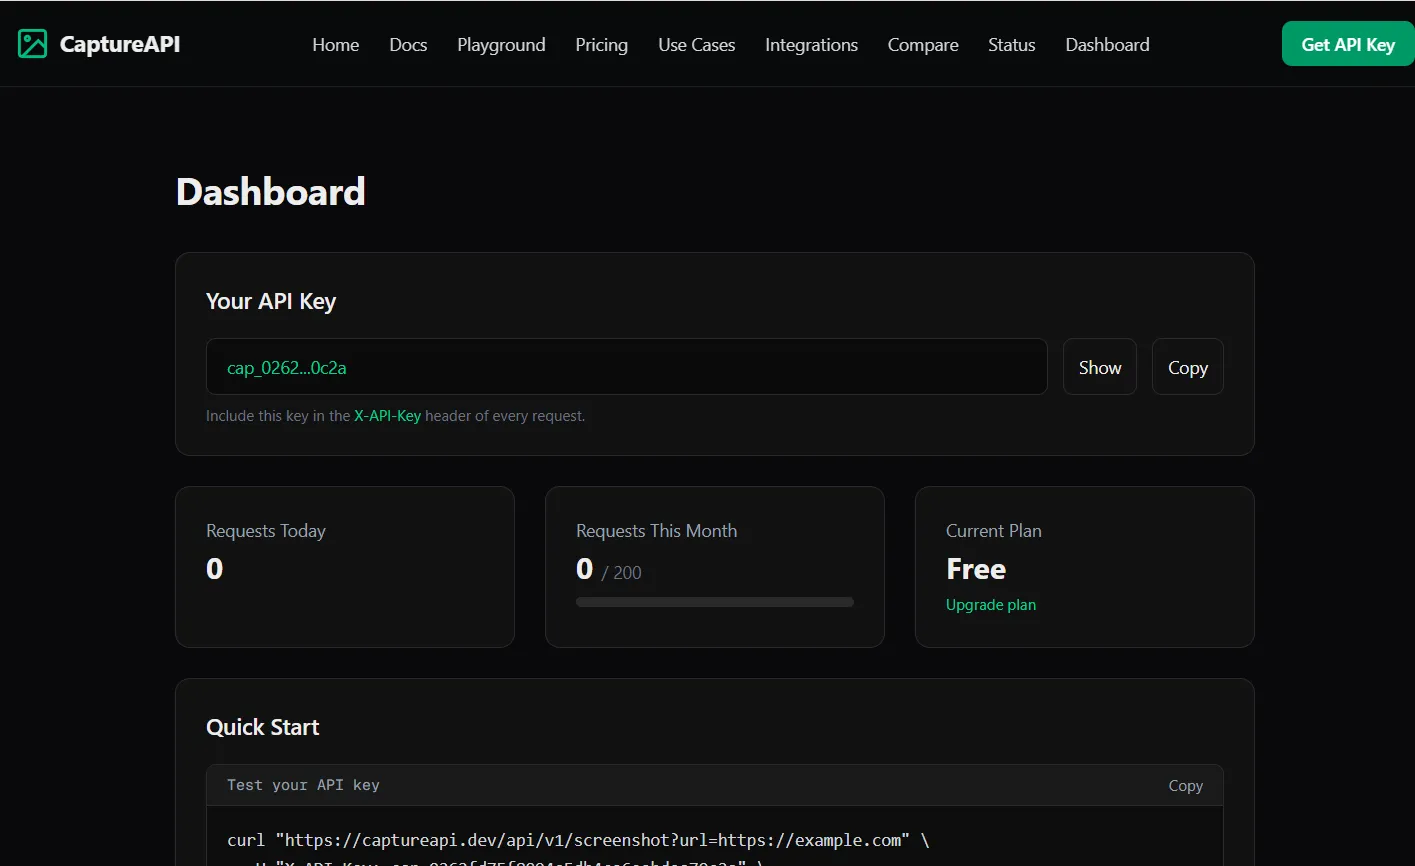
Task: Click the Current Plan label
Action: point(994,531)
